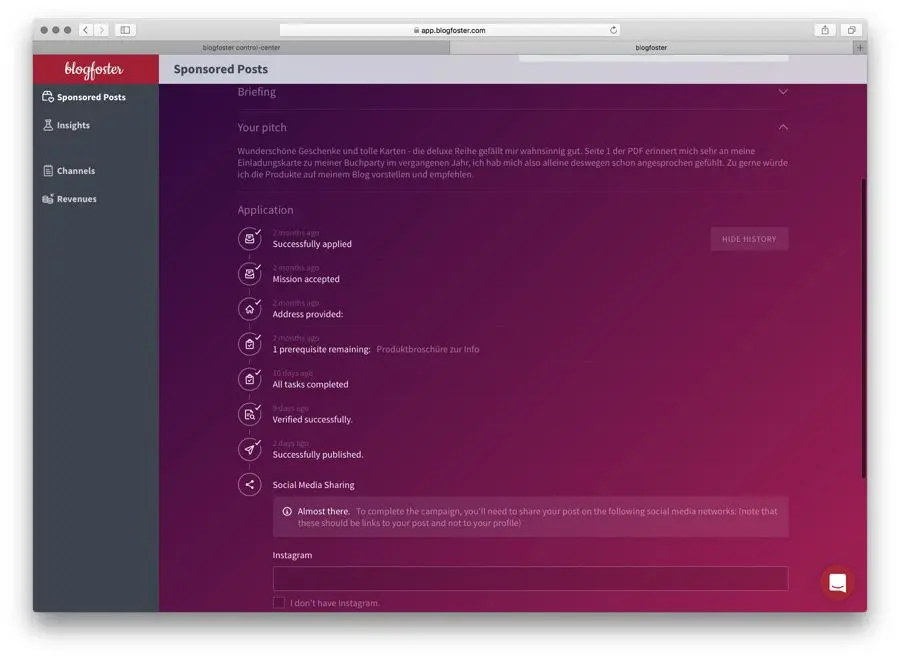The width and height of the screenshot is (900, 659).
Task: Click the Successfully applied step icon
Action: pyautogui.click(x=249, y=239)
